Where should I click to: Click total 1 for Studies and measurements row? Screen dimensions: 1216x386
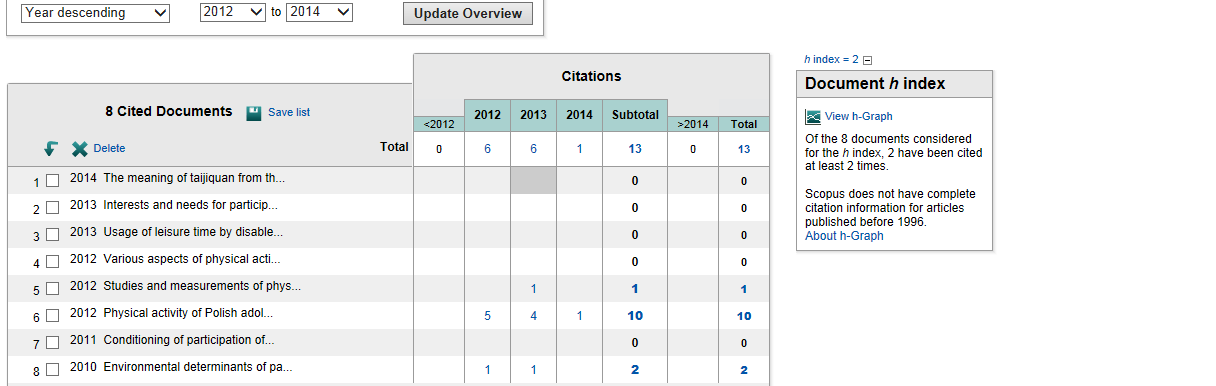[744, 289]
